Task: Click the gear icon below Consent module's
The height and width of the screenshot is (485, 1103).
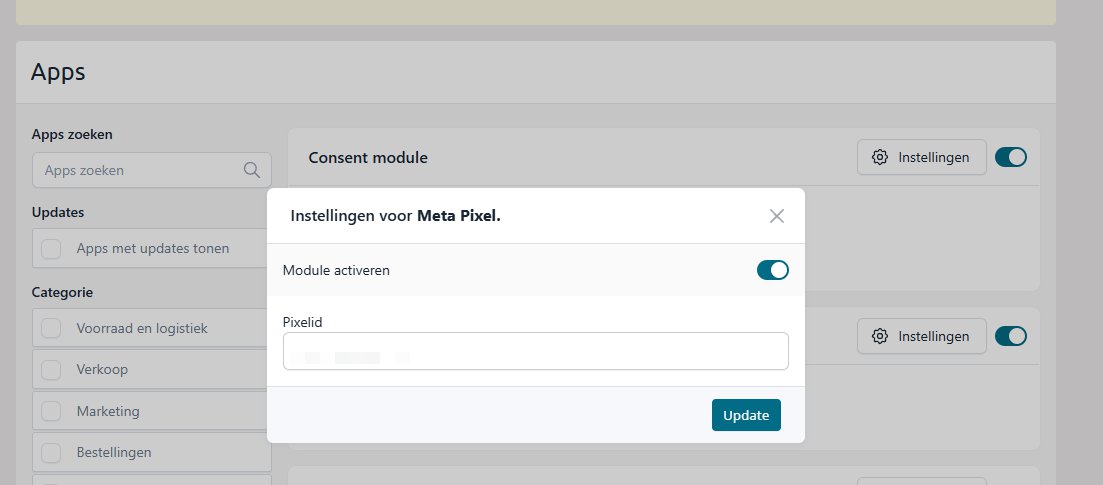Action: (880, 336)
